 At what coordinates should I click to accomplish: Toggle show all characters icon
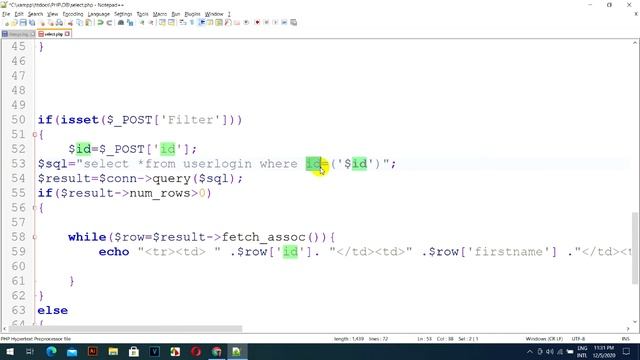click(192, 22)
